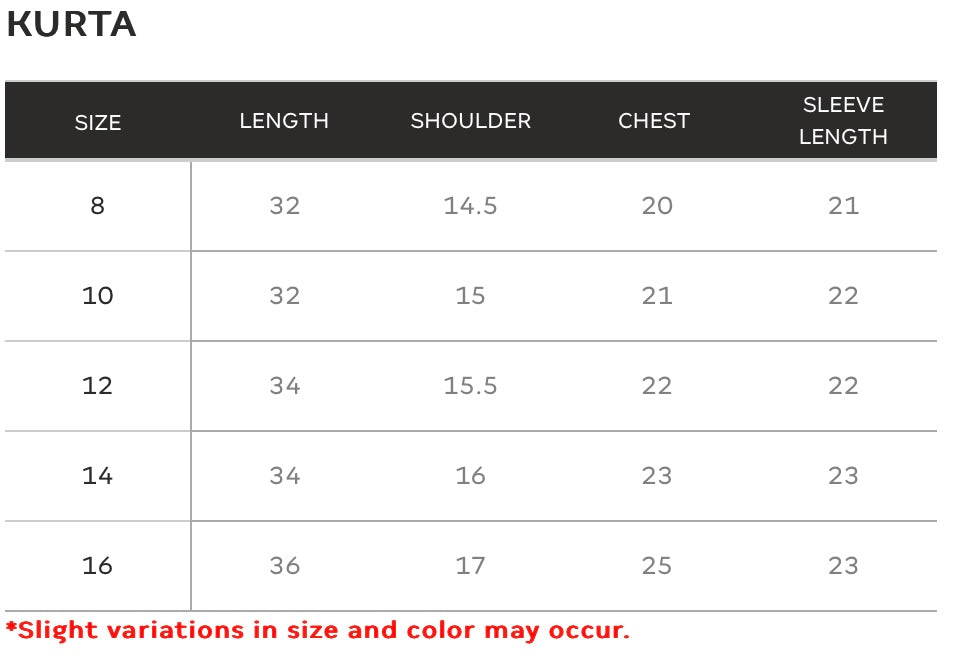
Task: Select the LENGTH column header
Action: (284, 121)
